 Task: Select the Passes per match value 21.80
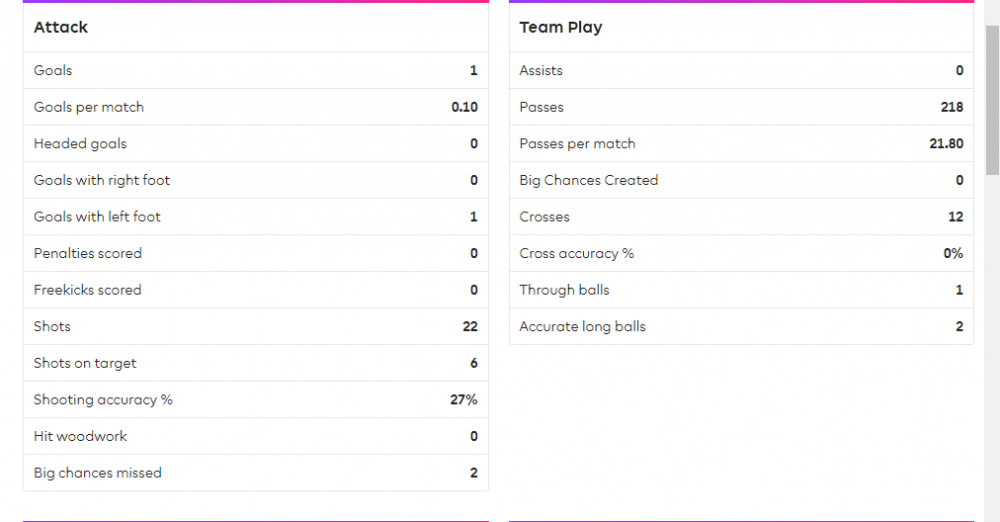pyautogui.click(x=946, y=144)
